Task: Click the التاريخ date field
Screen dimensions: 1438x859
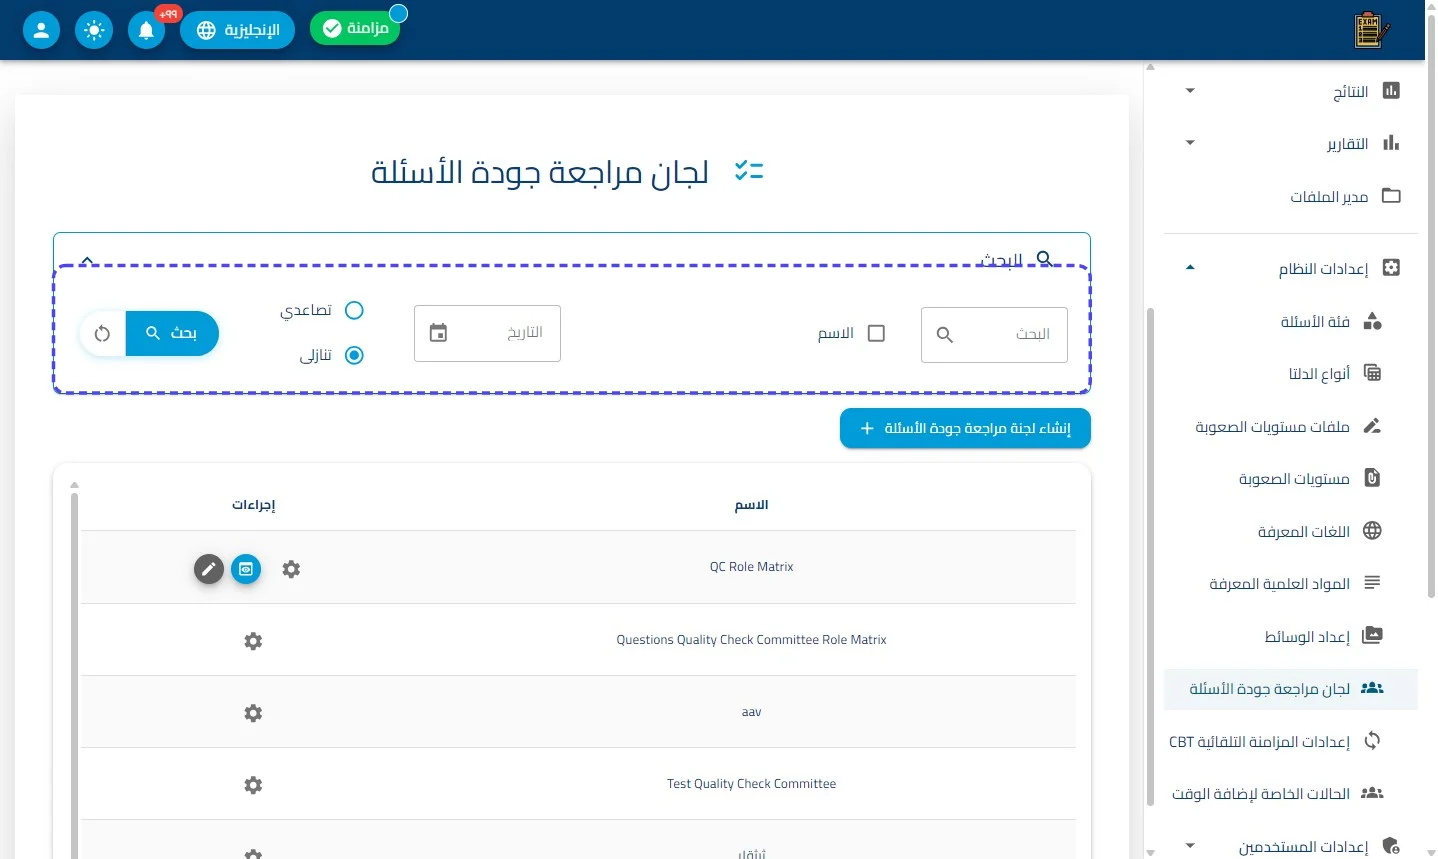Action: tap(487, 333)
